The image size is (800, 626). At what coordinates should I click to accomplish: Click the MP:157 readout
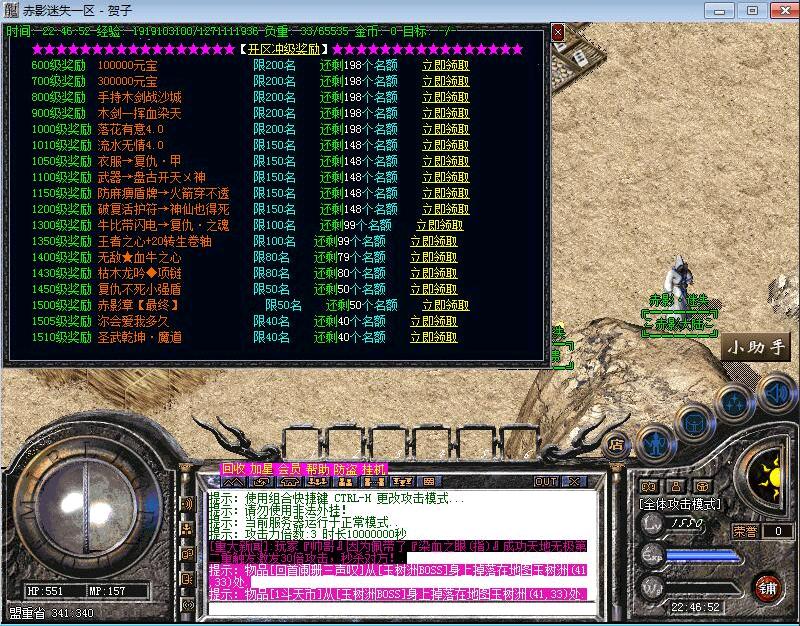point(107,591)
